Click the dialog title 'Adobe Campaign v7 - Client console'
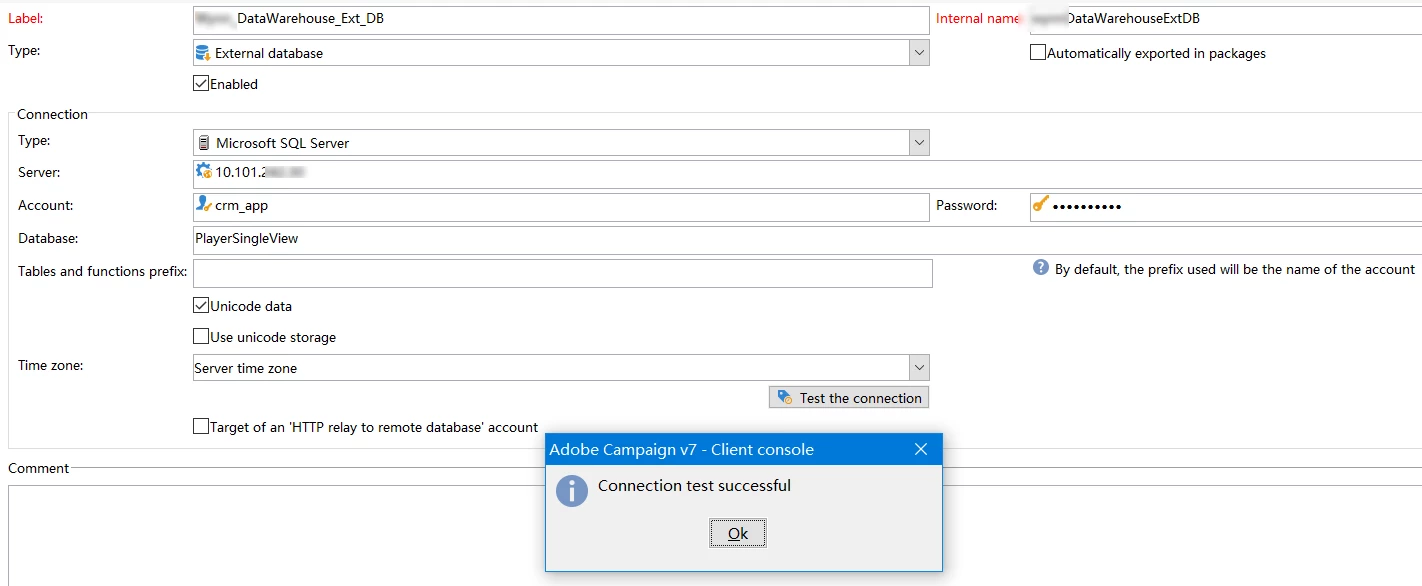 tap(682, 450)
